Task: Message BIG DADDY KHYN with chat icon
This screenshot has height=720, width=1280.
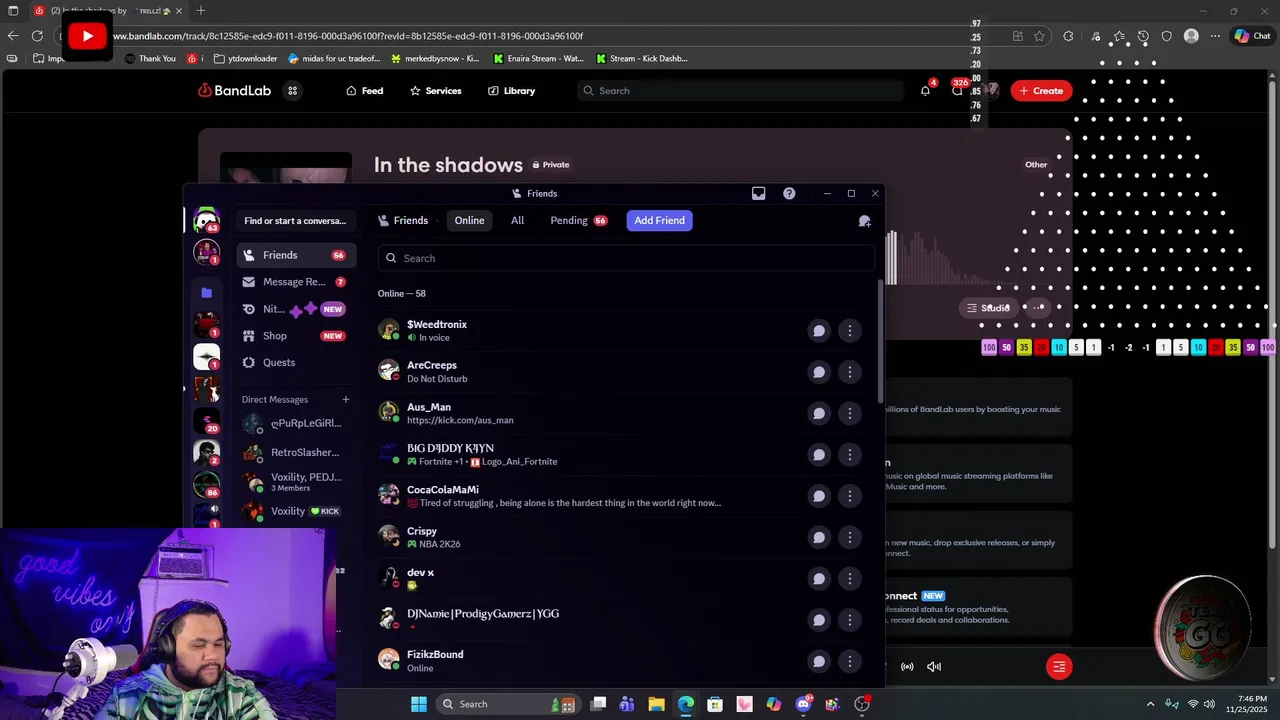Action: click(819, 455)
